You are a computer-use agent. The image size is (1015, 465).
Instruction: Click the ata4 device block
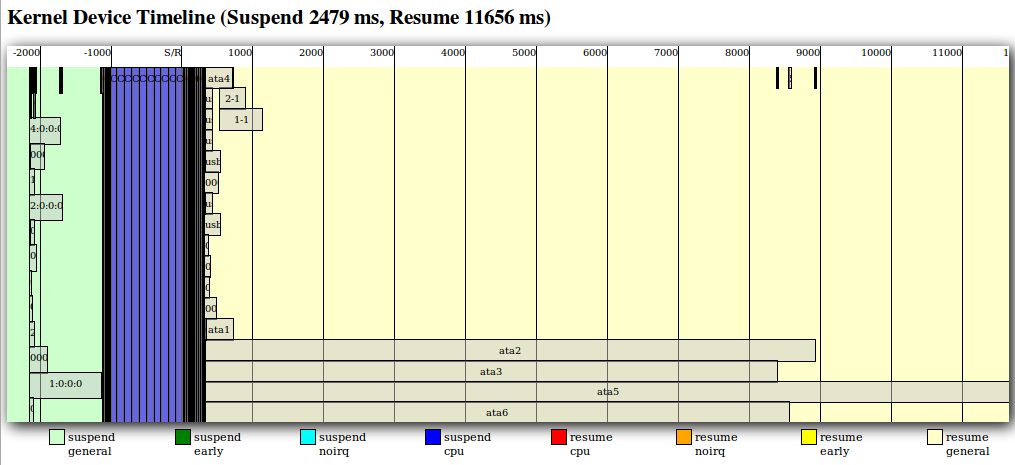click(x=220, y=78)
